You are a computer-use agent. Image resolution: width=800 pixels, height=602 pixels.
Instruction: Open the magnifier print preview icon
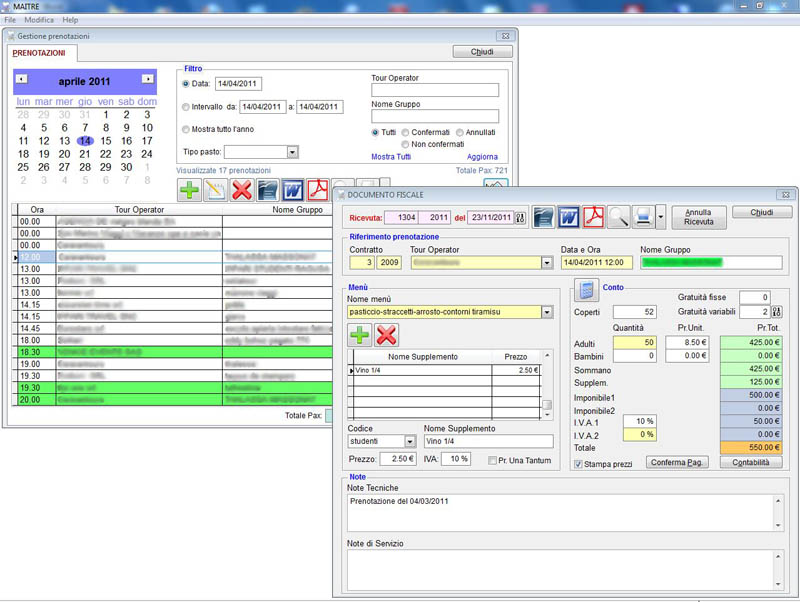(x=619, y=216)
